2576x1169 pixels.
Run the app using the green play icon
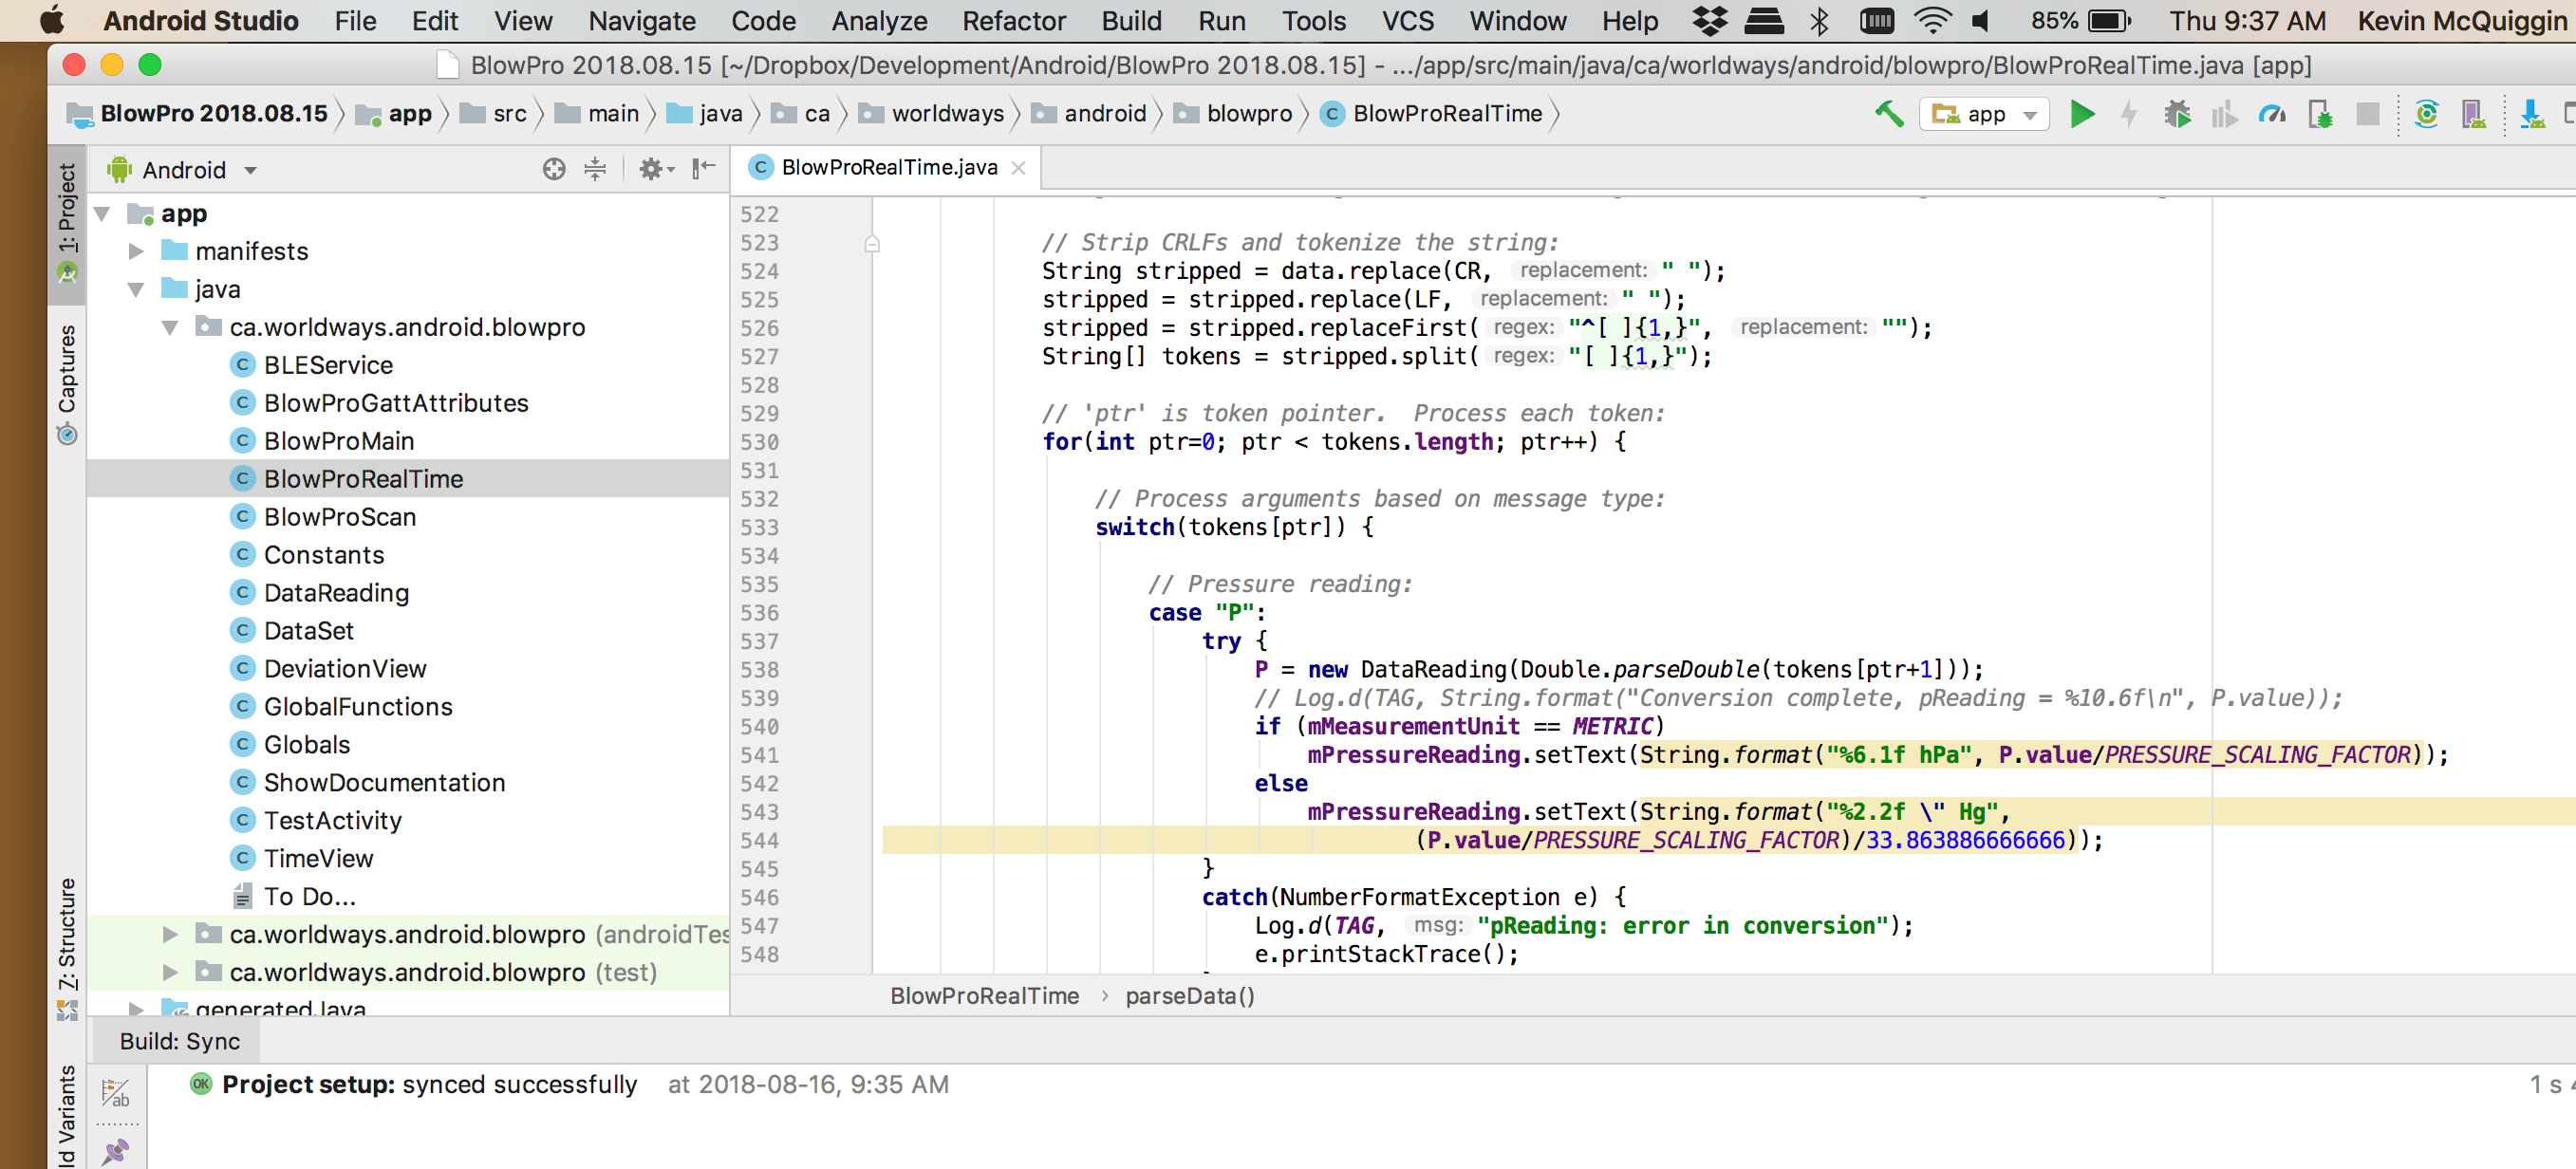[2082, 114]
